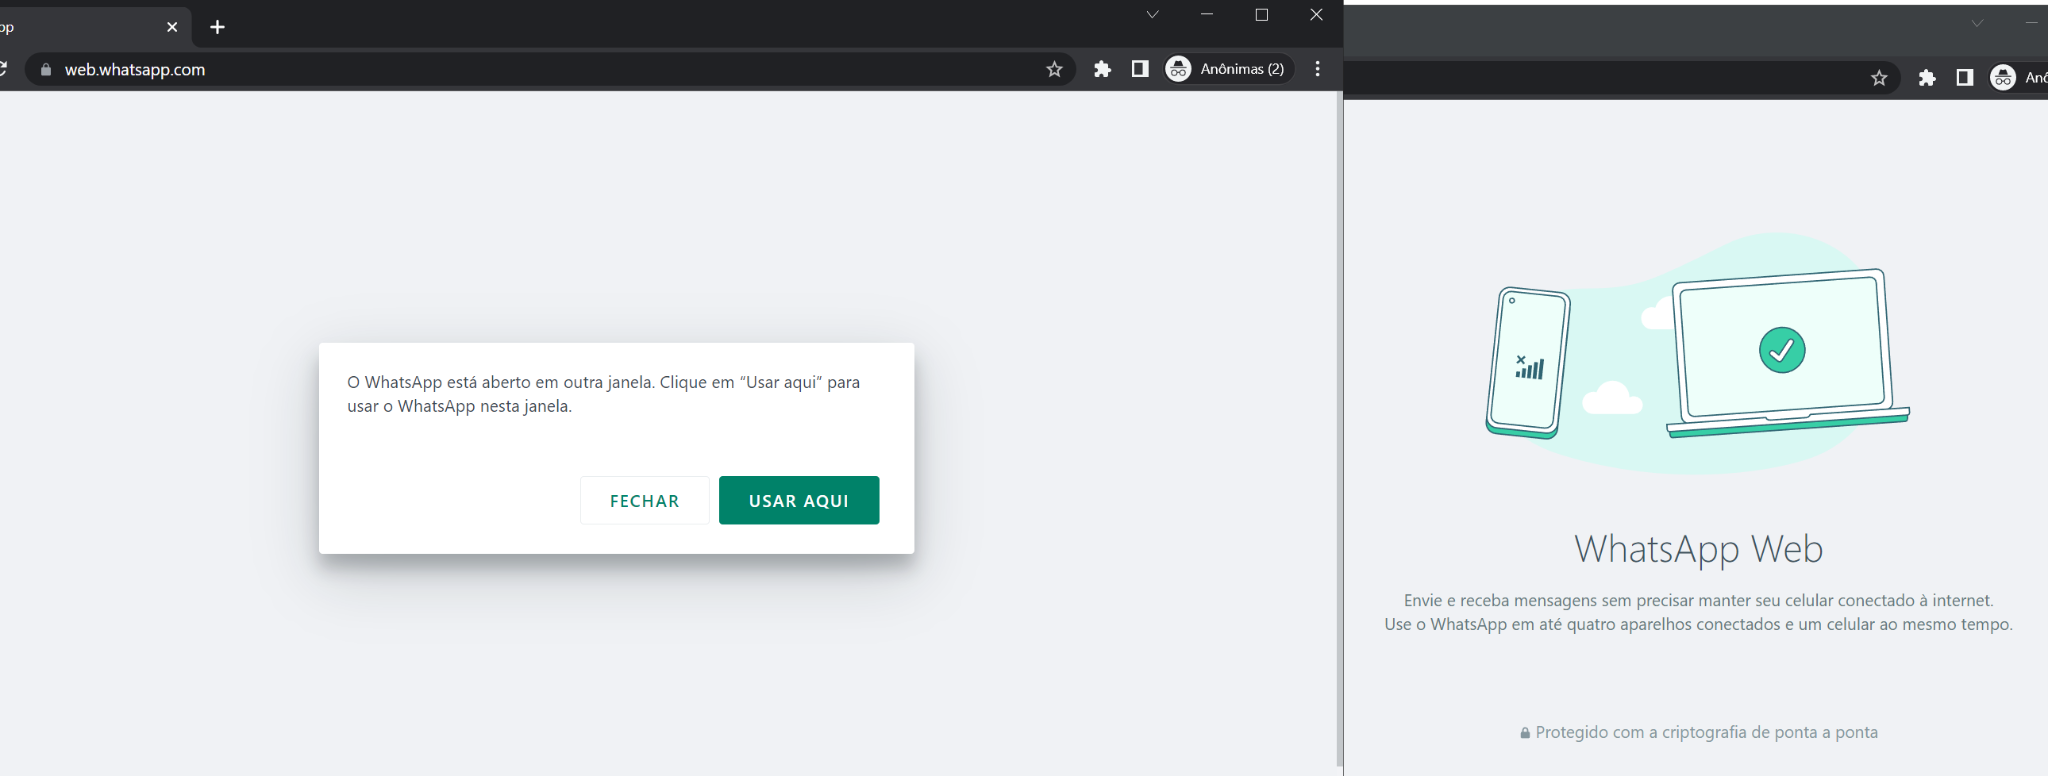Click incognito avatar in right window
The image size is (2048, 776).
(2003, 78)
